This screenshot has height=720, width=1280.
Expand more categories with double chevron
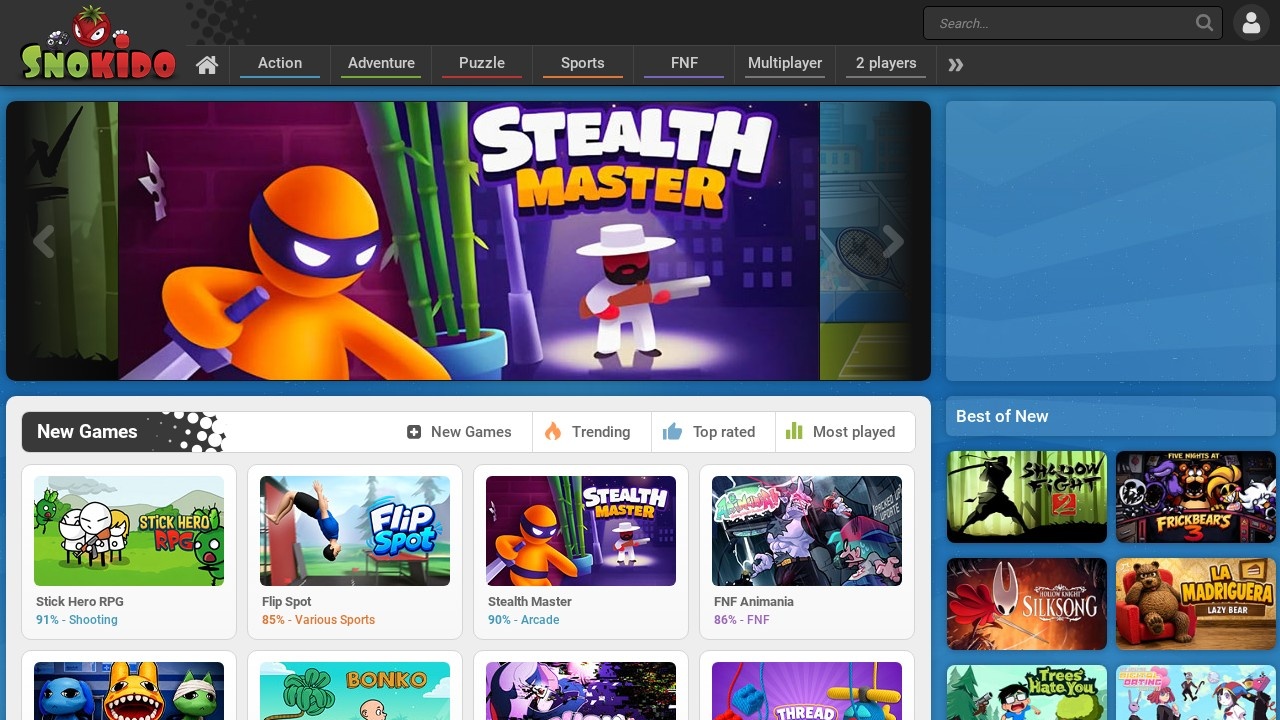click(x=956, y=65)
